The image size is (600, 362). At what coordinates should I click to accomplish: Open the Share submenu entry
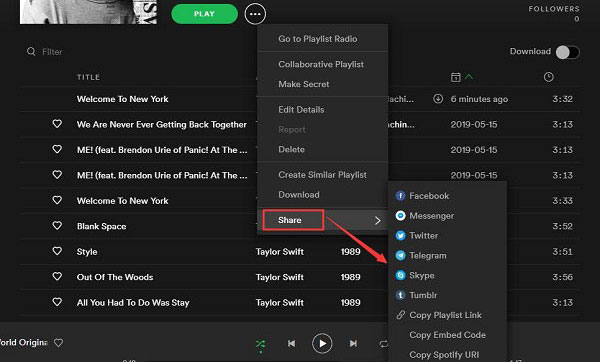pyautogui.click(x=322, y=220)
